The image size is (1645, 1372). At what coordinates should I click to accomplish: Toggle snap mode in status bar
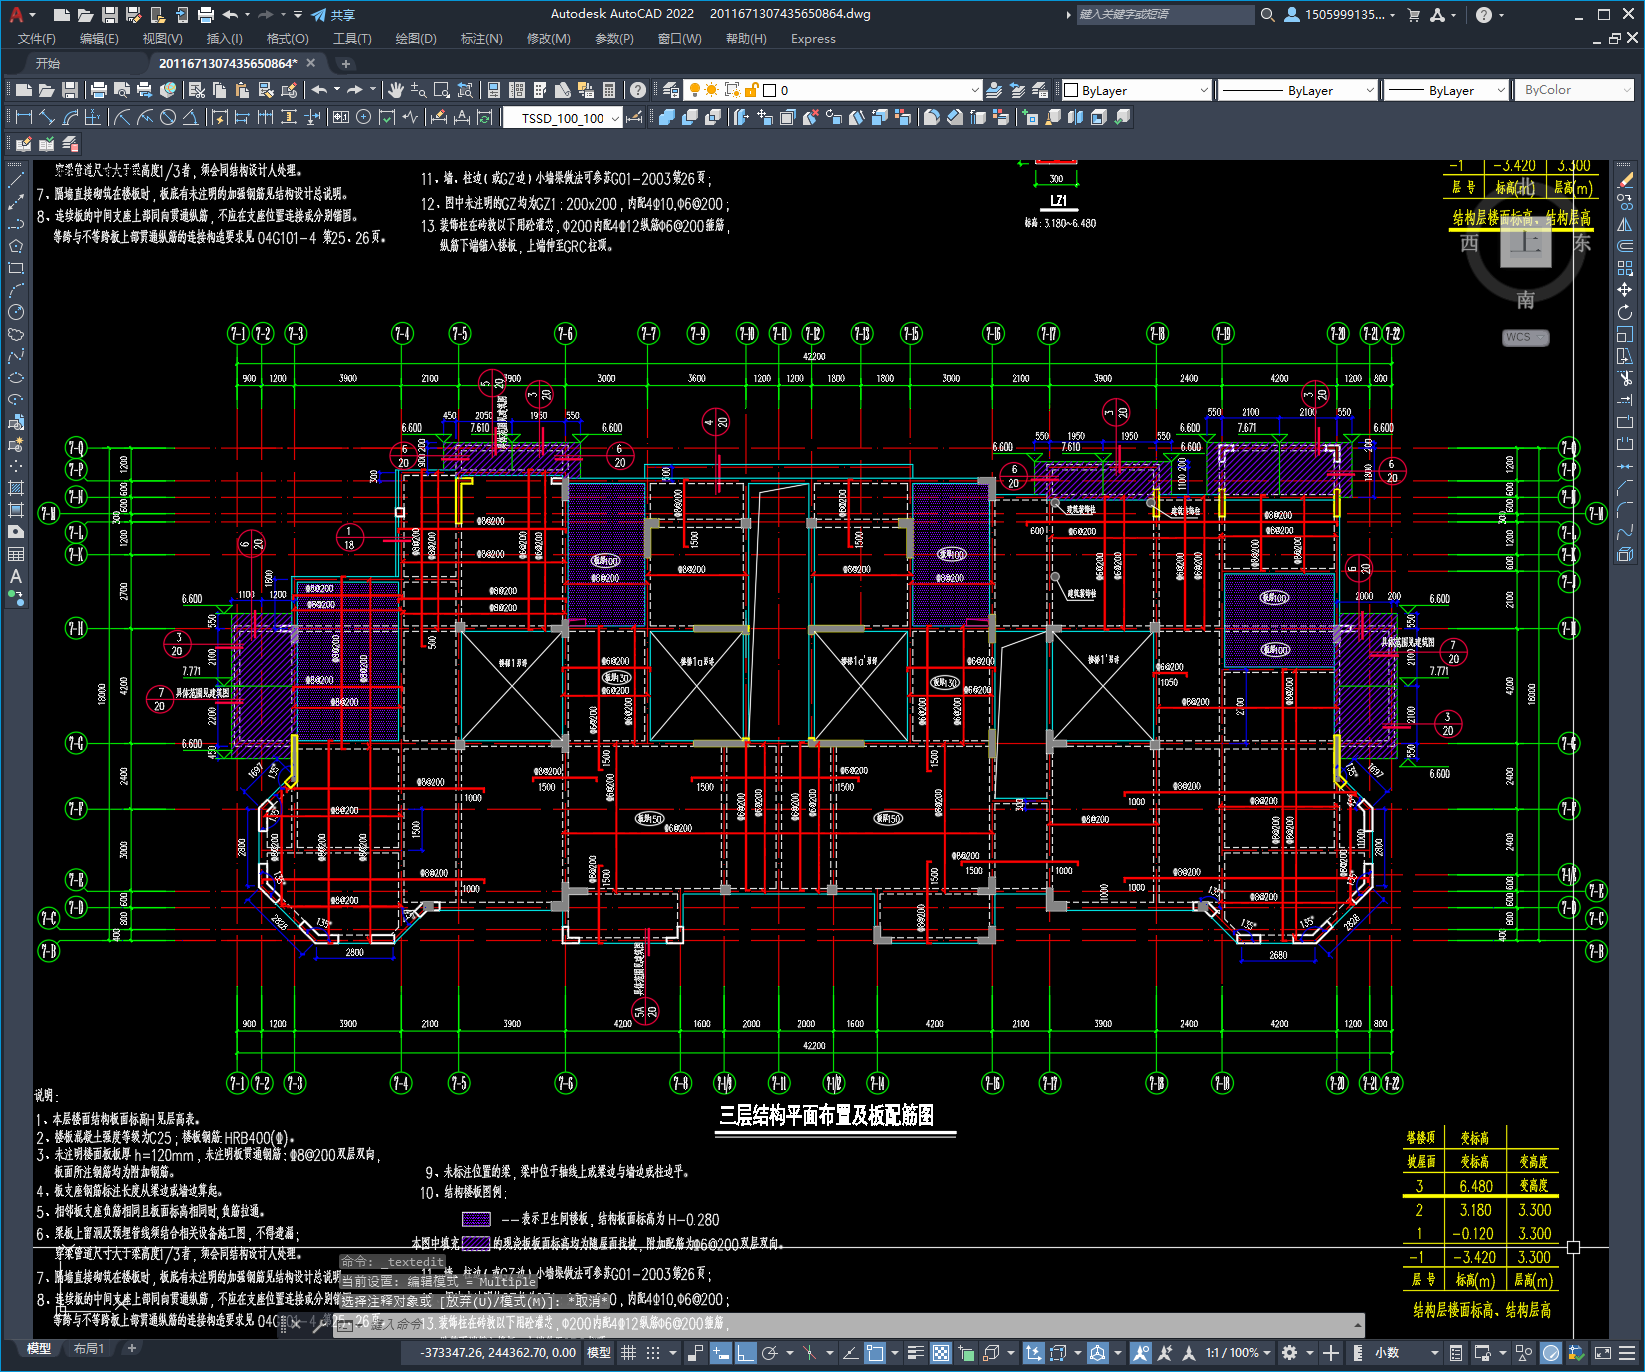point(652,1353)
